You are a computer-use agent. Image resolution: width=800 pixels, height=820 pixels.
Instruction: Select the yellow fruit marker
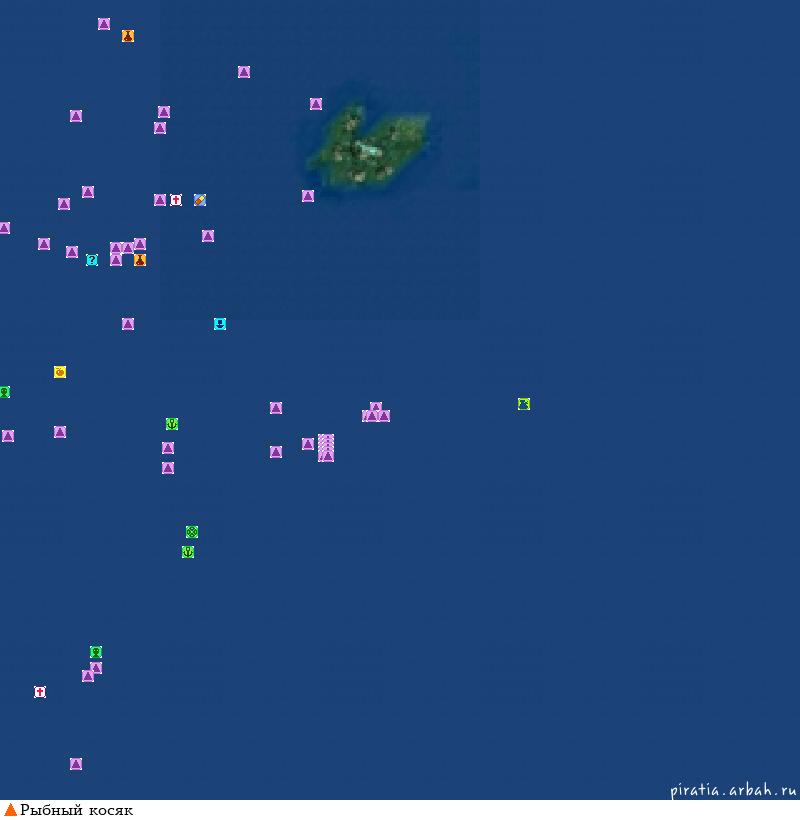[60, 372]
